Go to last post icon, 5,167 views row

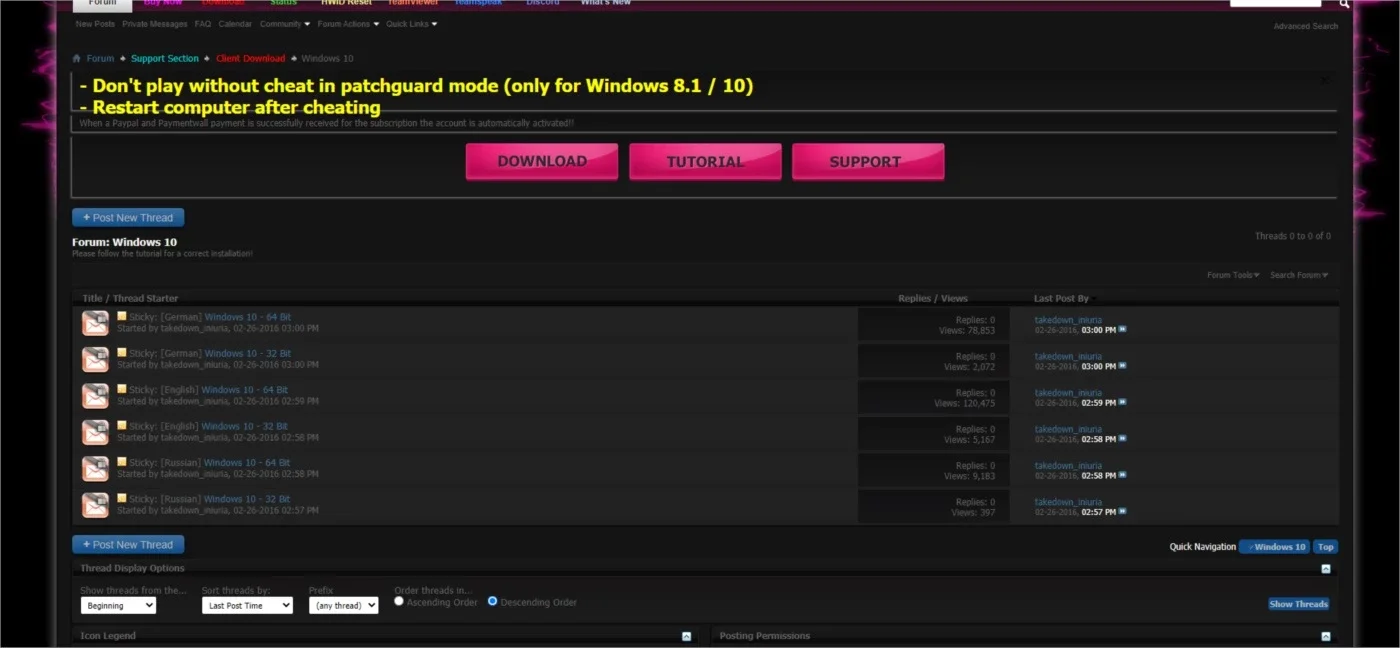click(x=1122, y=439)
